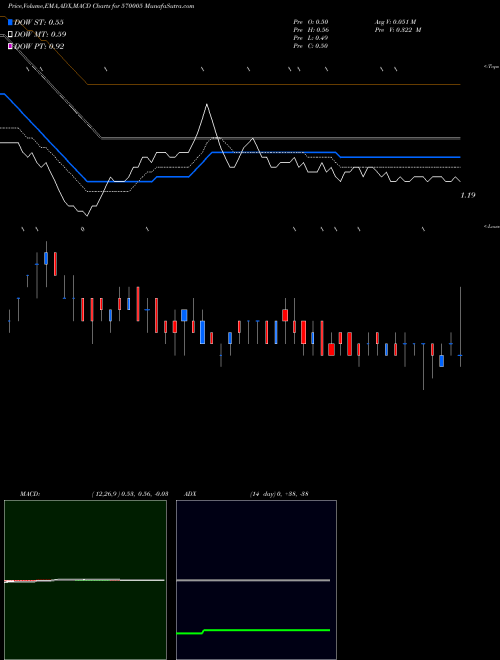Click the ADX heading label
500x660 pixels.
(x=190, y=494)
